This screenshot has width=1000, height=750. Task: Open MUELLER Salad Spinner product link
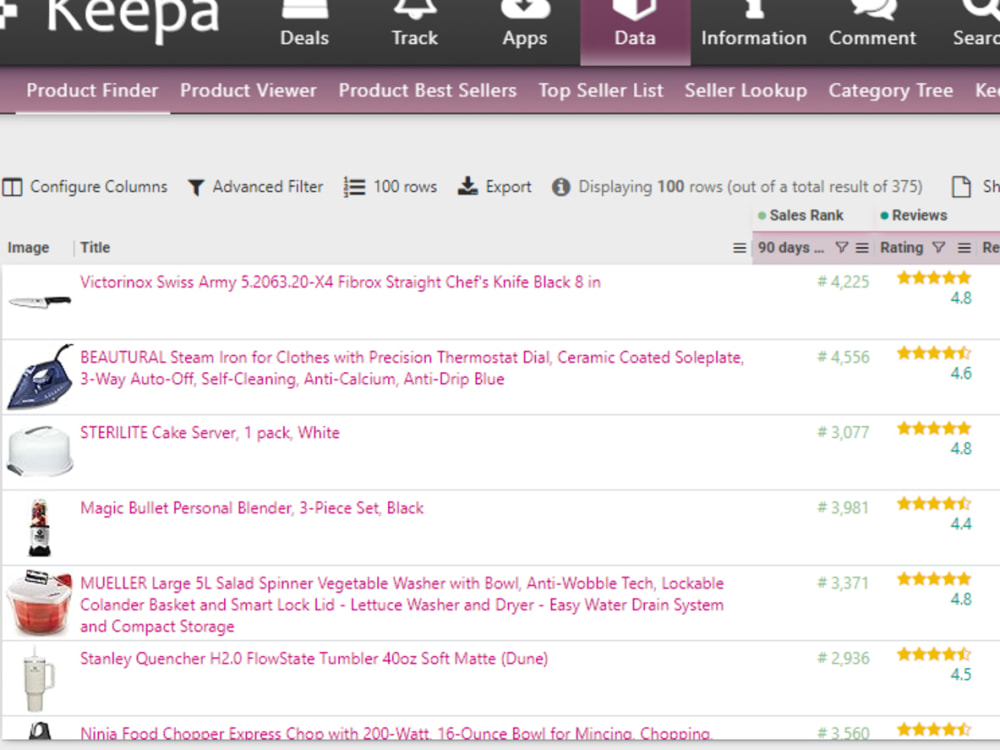402,605
